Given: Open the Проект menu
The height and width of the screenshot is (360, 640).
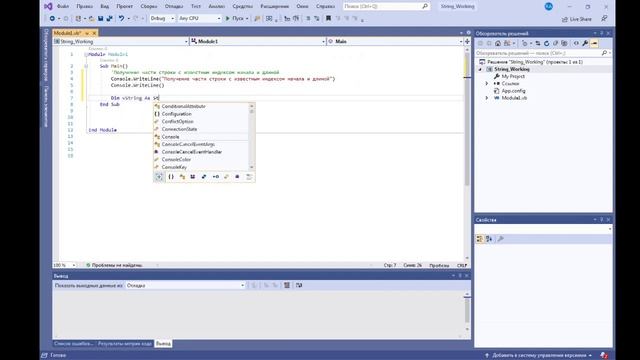Looking at the screenshot, I should [x=124, y=7].
